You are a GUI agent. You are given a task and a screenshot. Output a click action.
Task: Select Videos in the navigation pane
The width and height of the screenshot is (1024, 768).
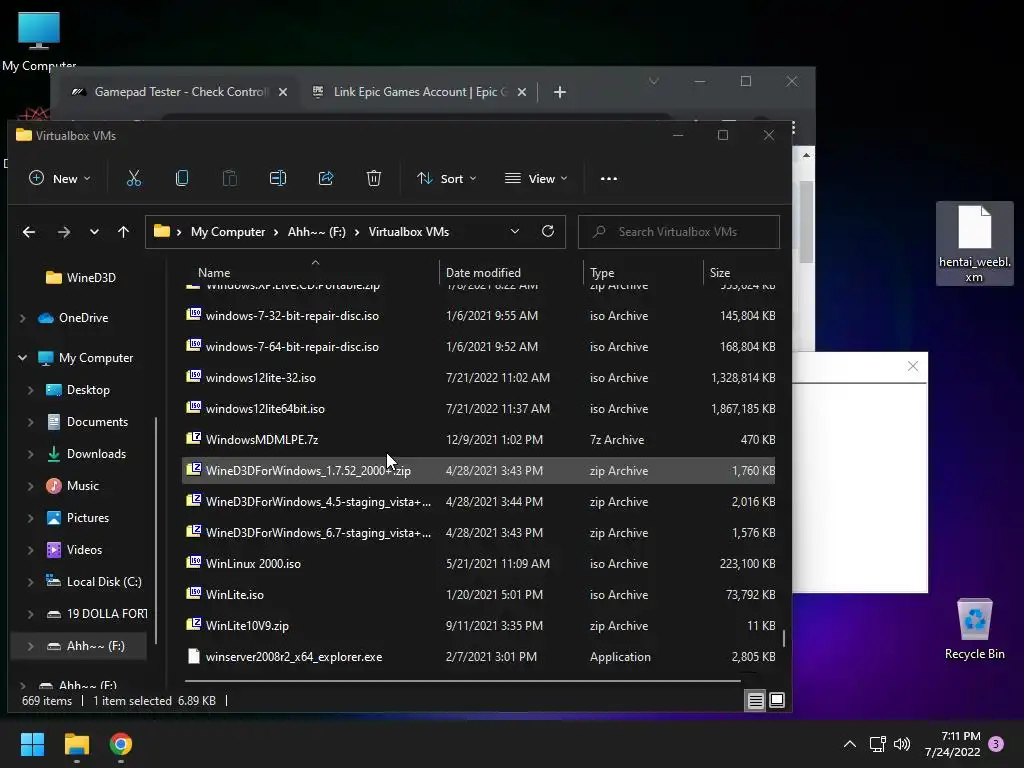(x=74, y=550)
